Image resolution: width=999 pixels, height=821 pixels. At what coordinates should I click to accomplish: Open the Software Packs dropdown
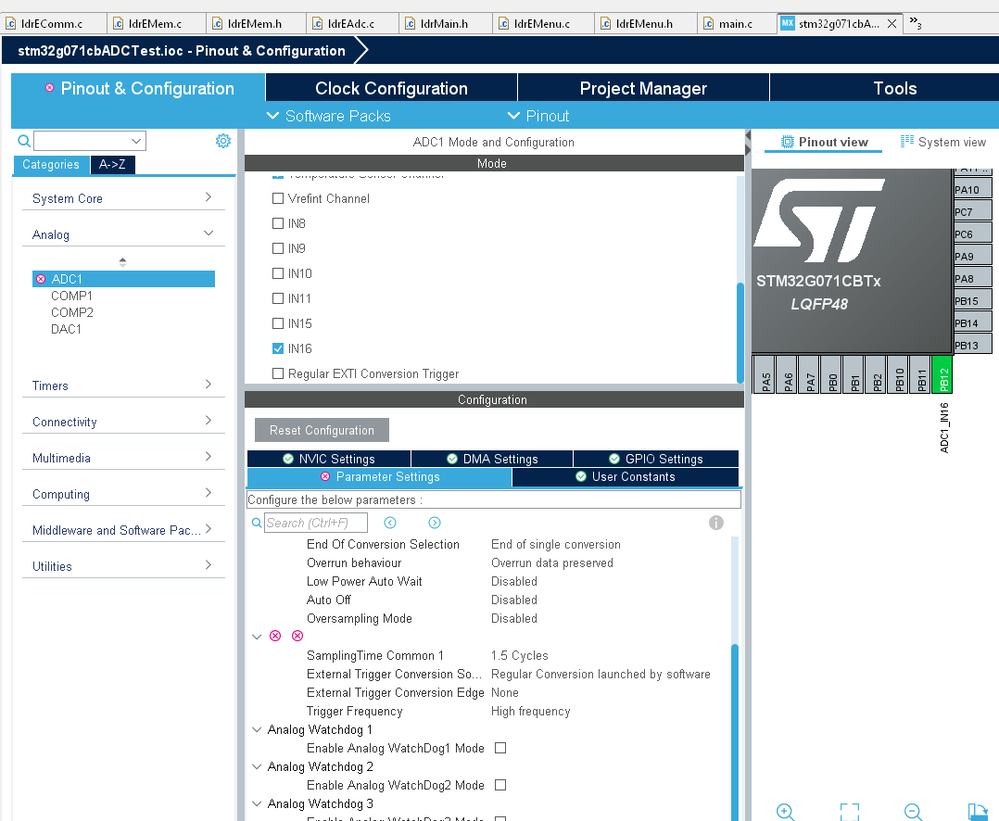[x=328, y=116]
